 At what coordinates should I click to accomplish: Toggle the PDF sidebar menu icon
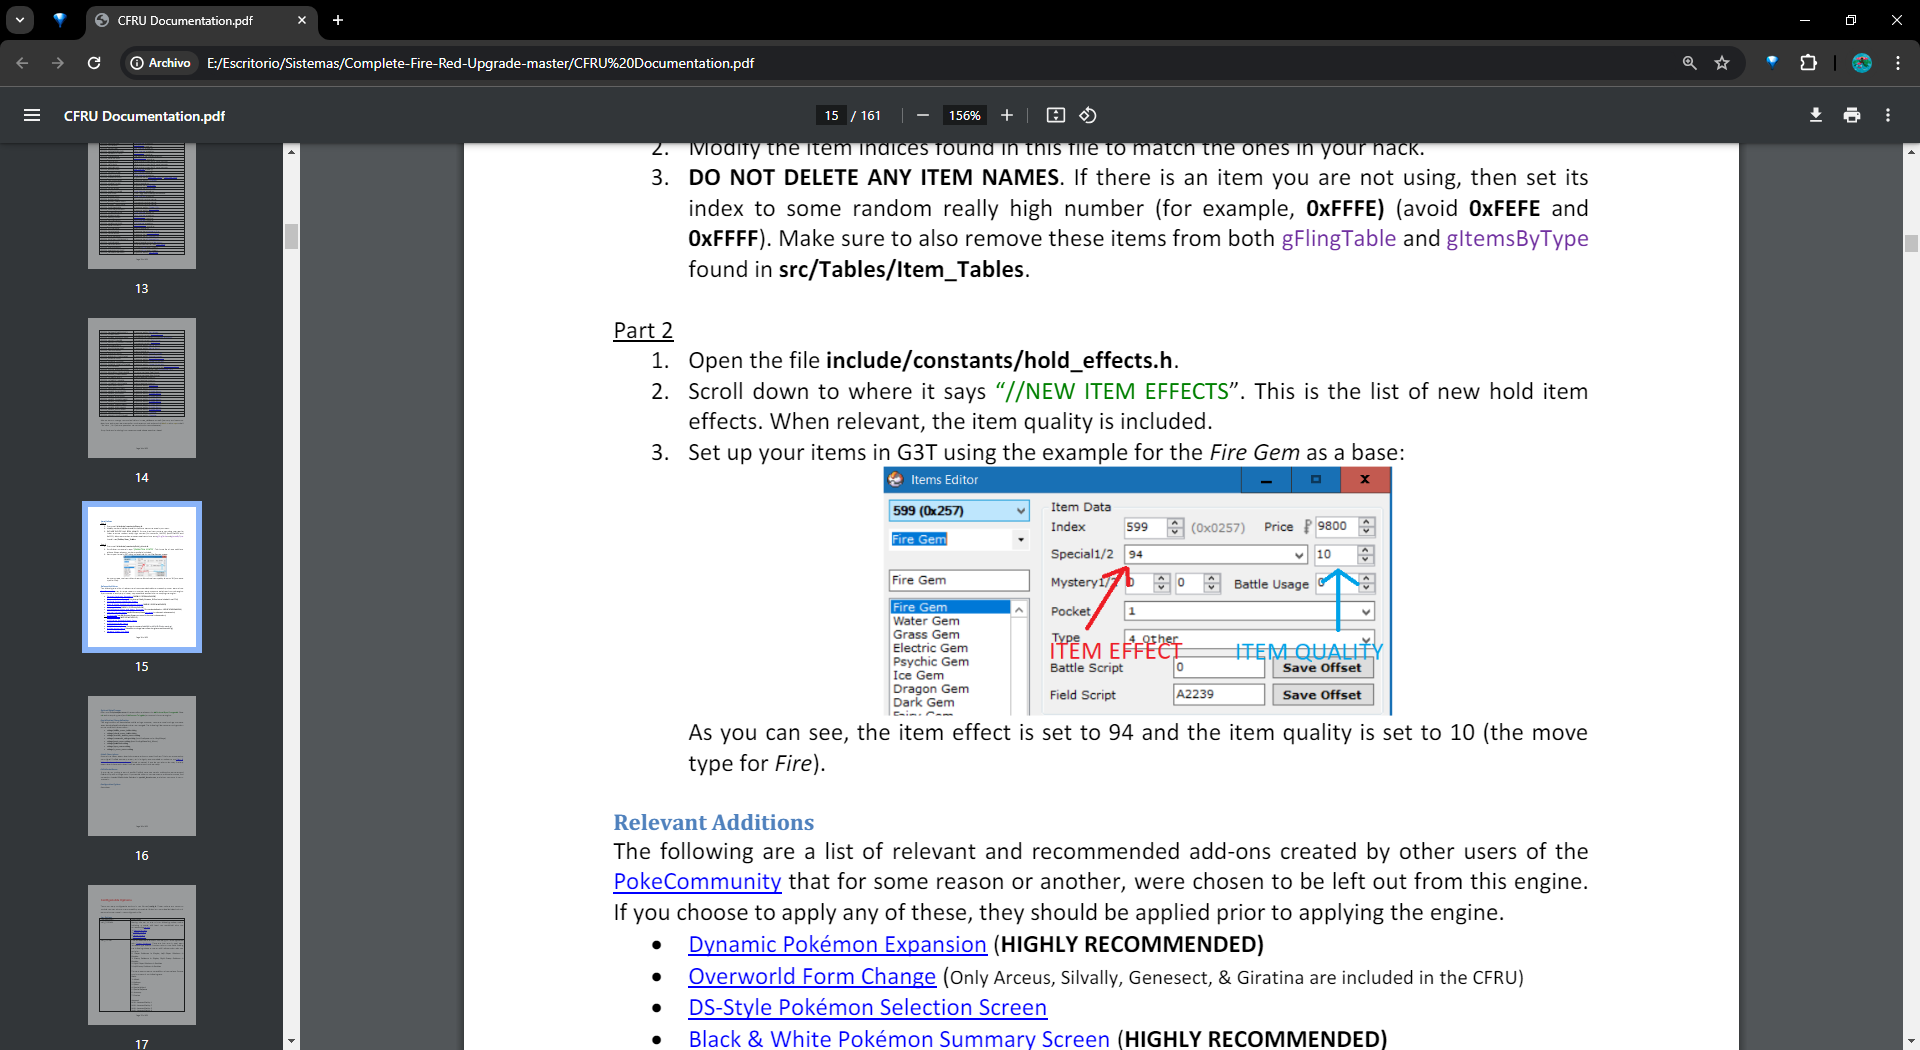32,115
